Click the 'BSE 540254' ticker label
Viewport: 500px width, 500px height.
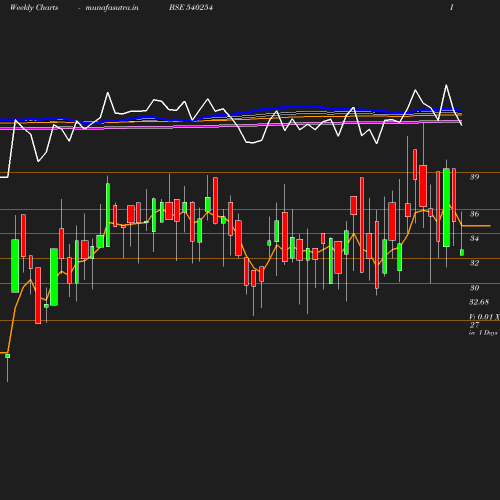tap(191, 7)
